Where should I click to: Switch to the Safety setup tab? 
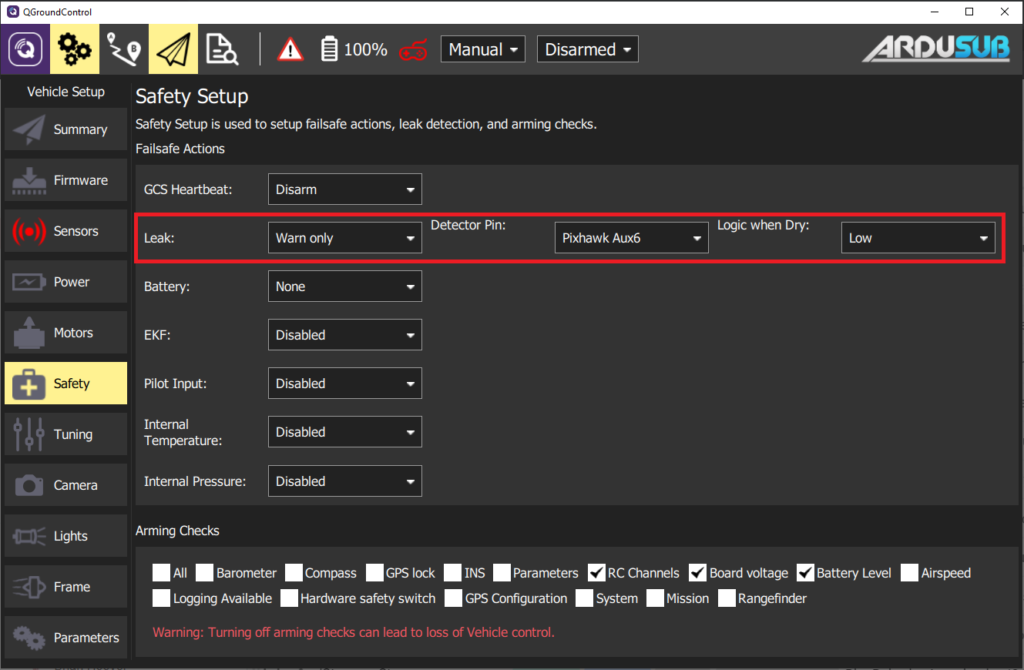[64, 383]
